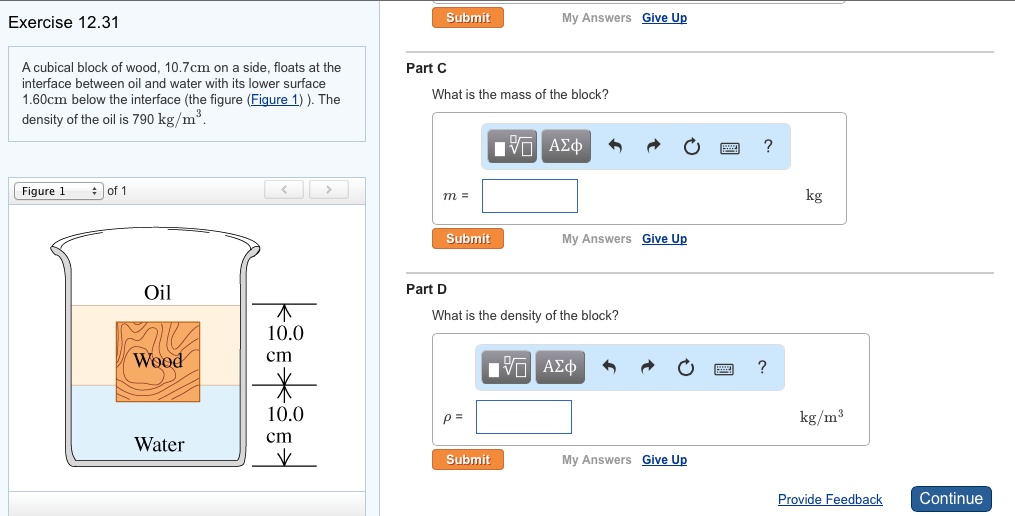Submit the Part C mass answer
The height and width of the screenshot is (516, 1015).
tap(468, 239)
